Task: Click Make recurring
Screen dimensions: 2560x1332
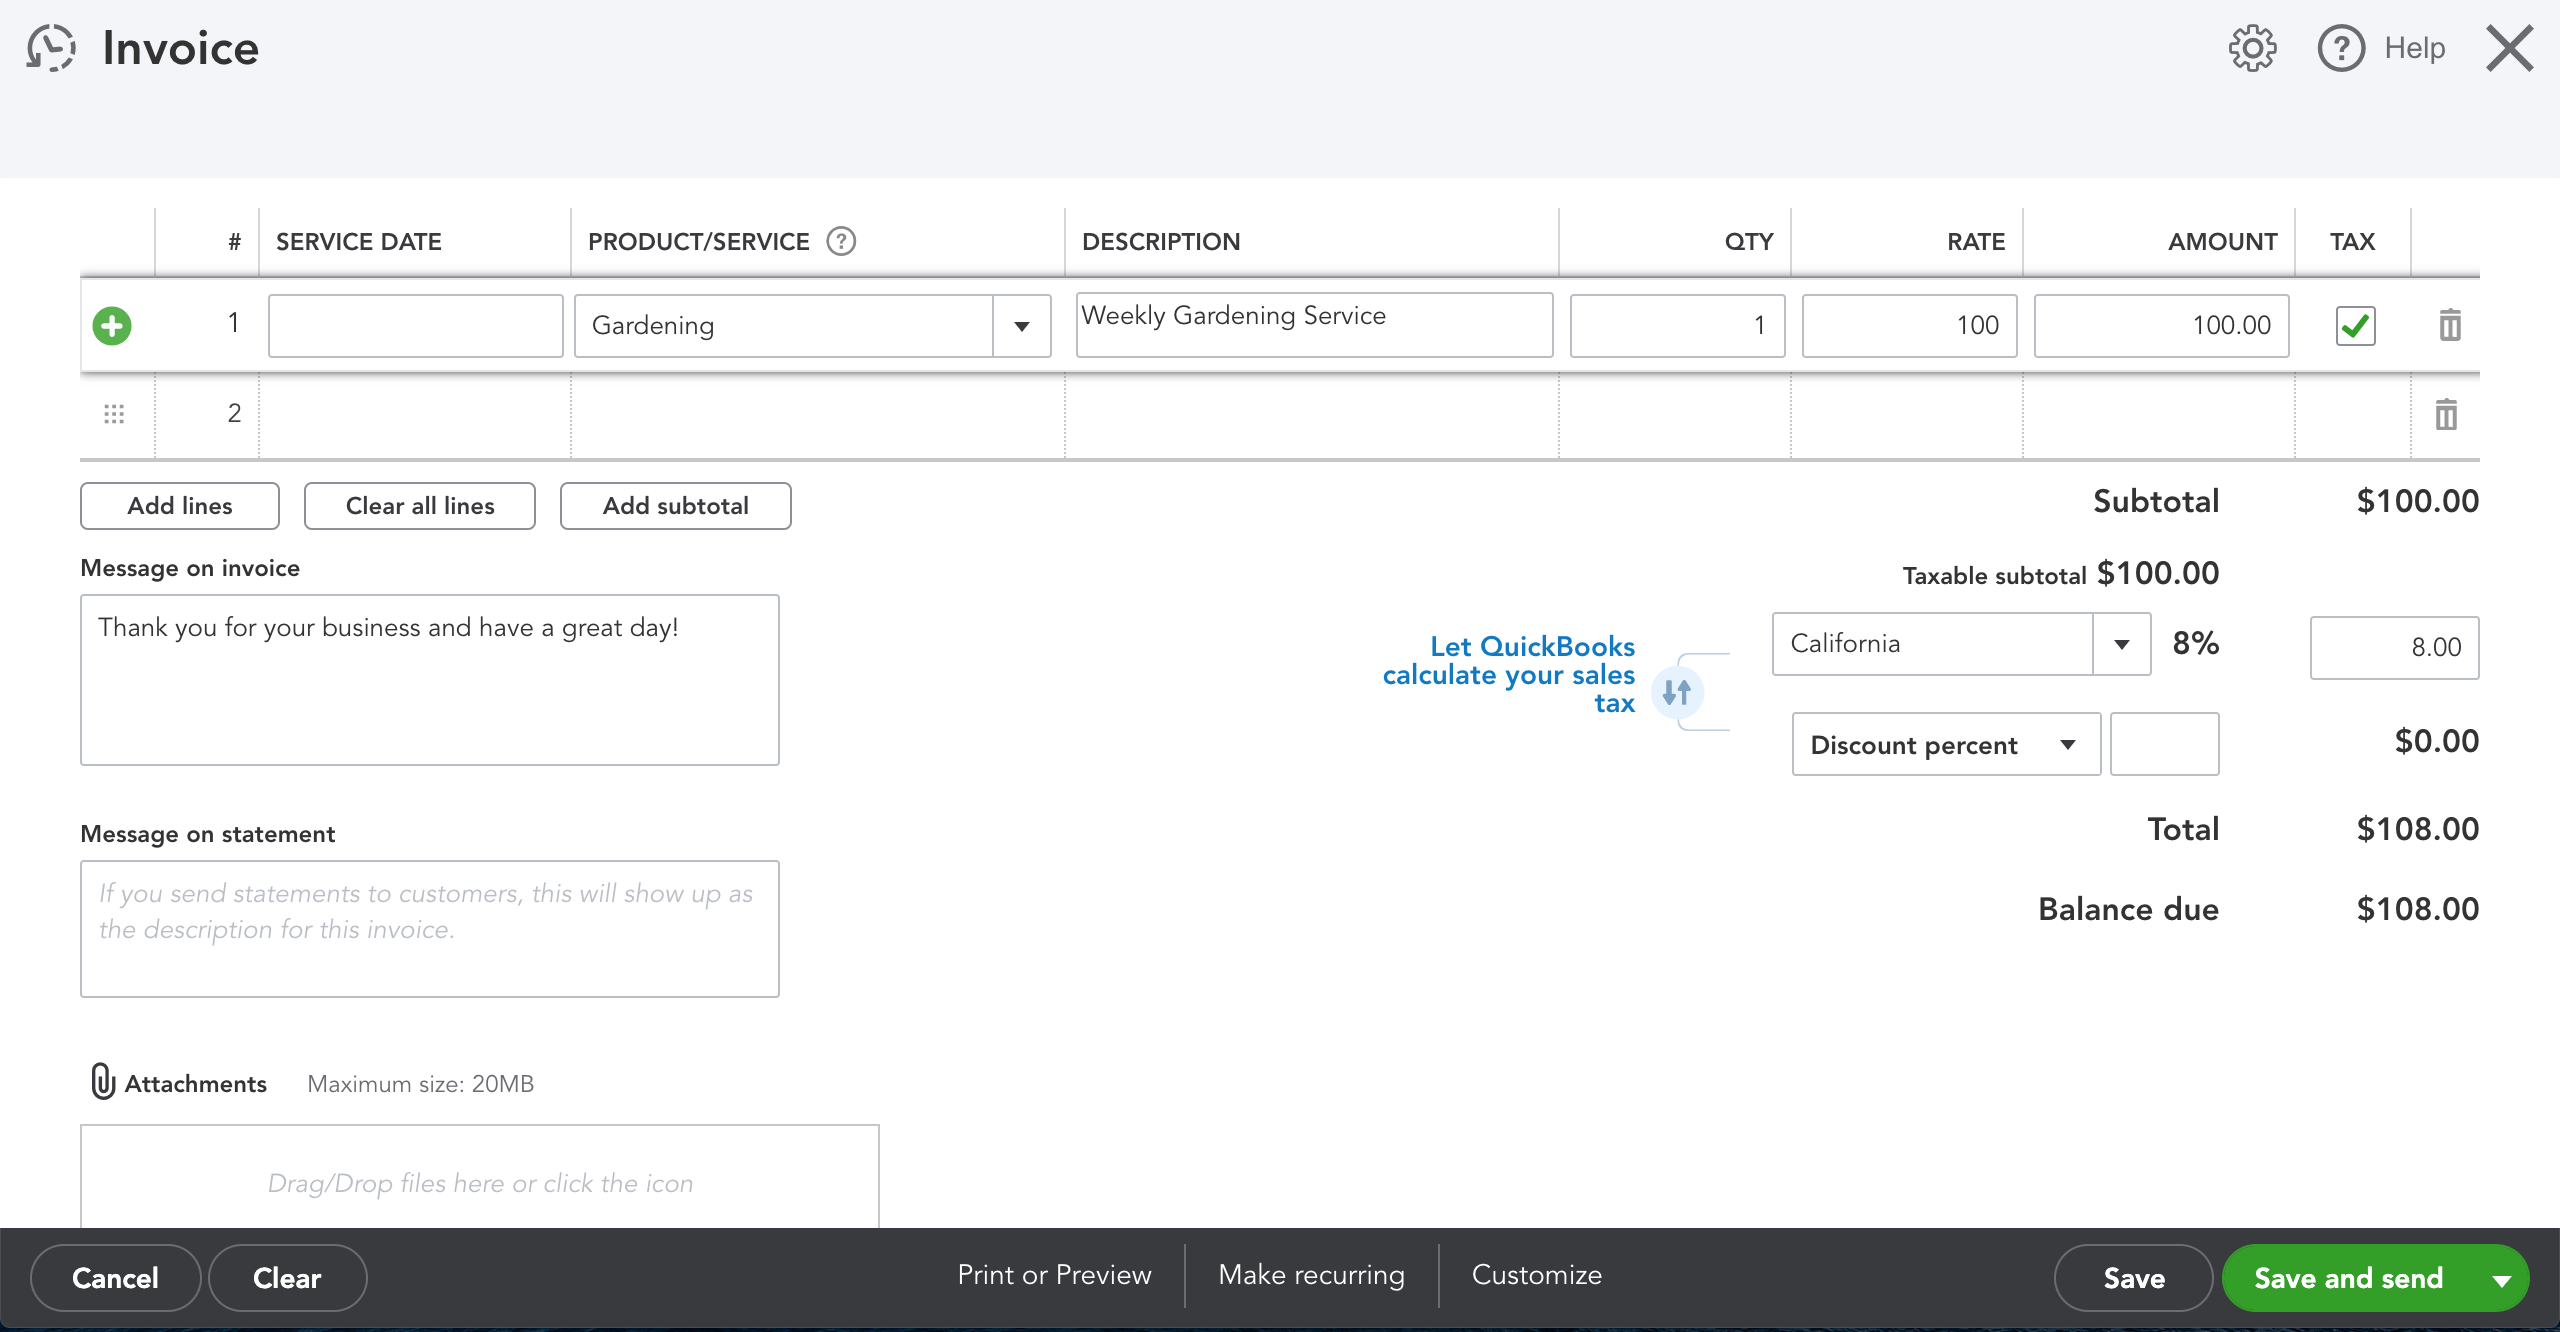Action: point(1311,1275)
